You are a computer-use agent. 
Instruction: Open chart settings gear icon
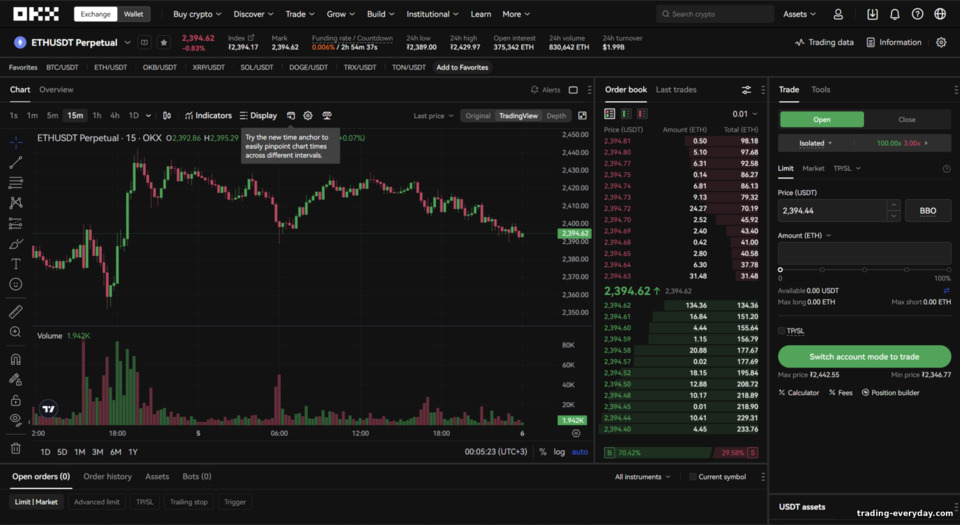point(308,116)
